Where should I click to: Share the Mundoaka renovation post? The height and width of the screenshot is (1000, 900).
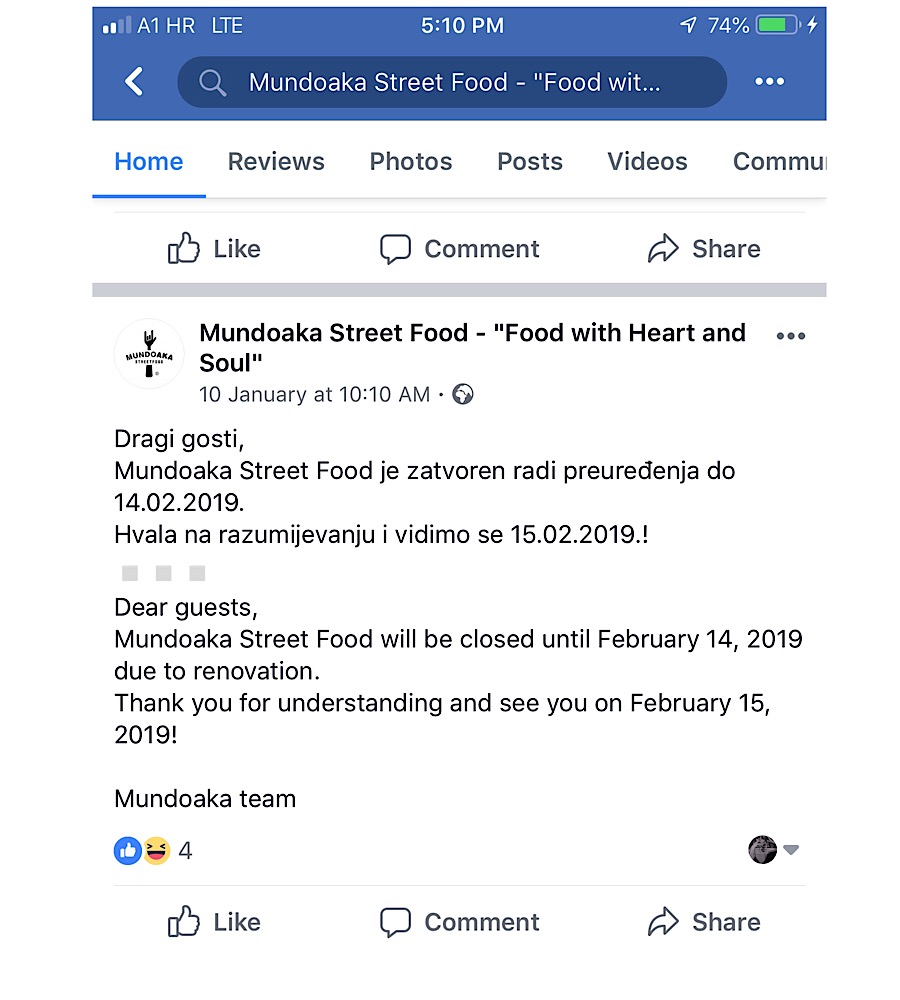tap(704, 922)
